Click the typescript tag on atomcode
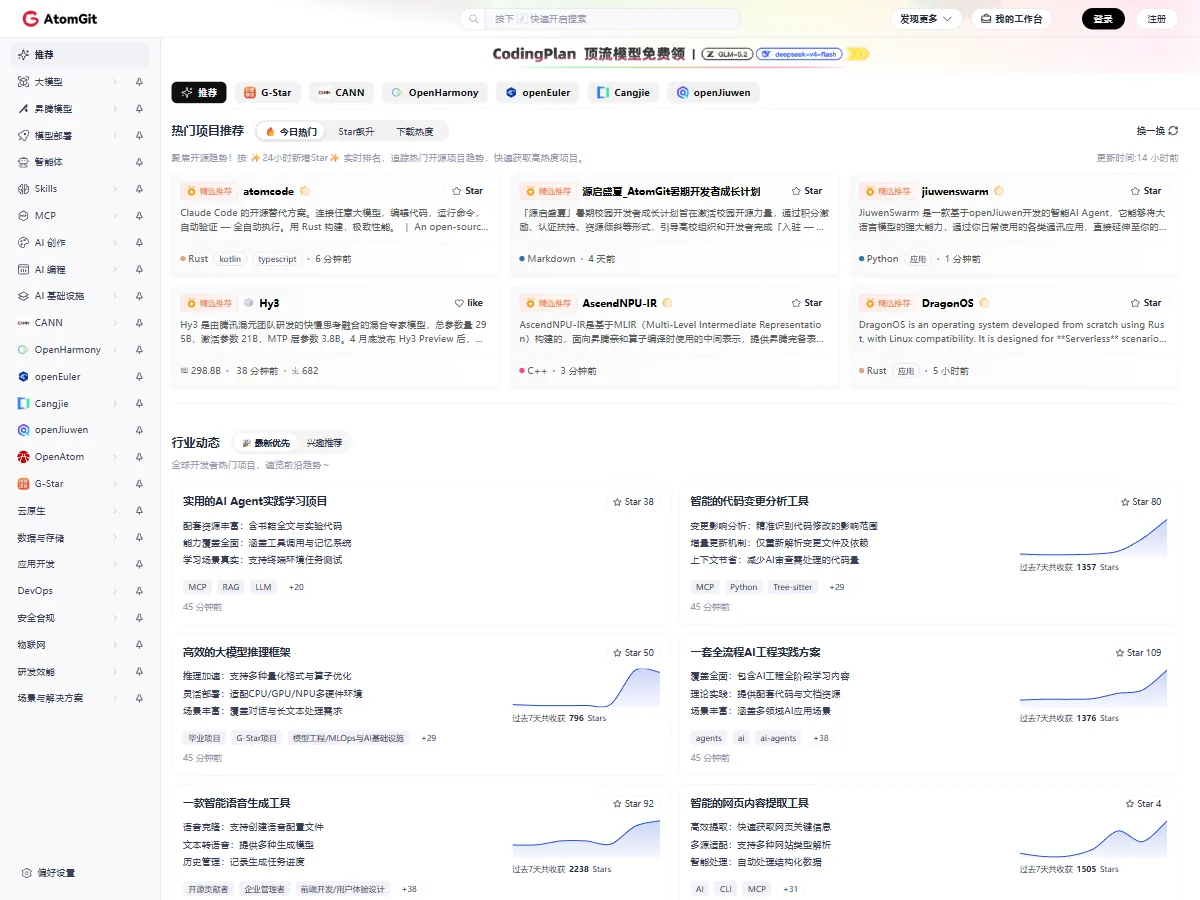This screenshot has width=1200, height=900. pyautogui.click(x=277, y=259)
